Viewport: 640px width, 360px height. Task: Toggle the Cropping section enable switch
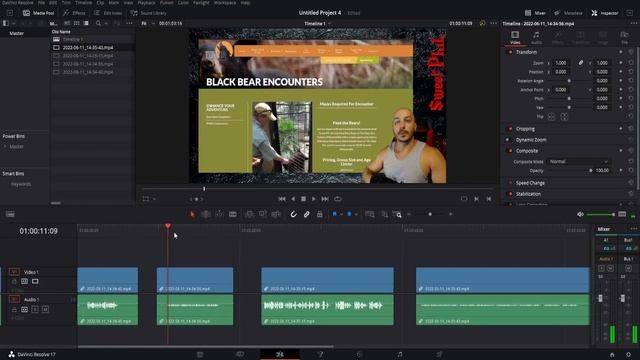coord(510,129)
